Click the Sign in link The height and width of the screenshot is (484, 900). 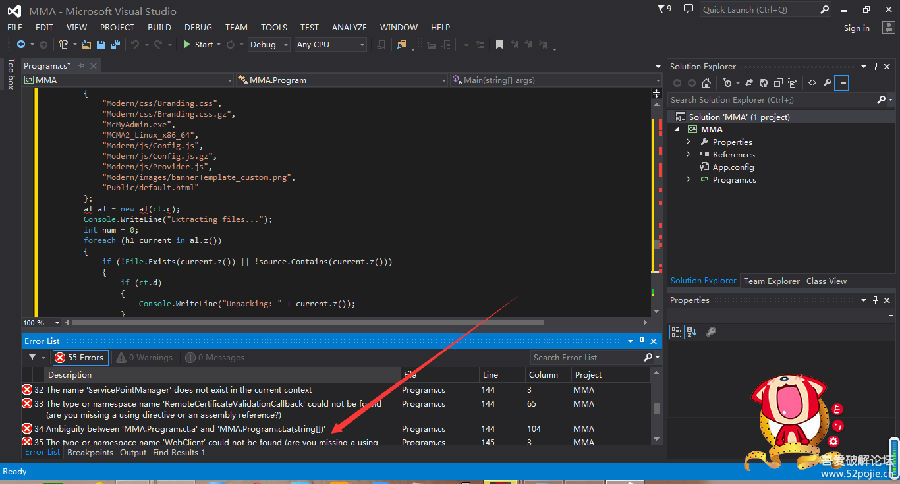coord(856,28)
